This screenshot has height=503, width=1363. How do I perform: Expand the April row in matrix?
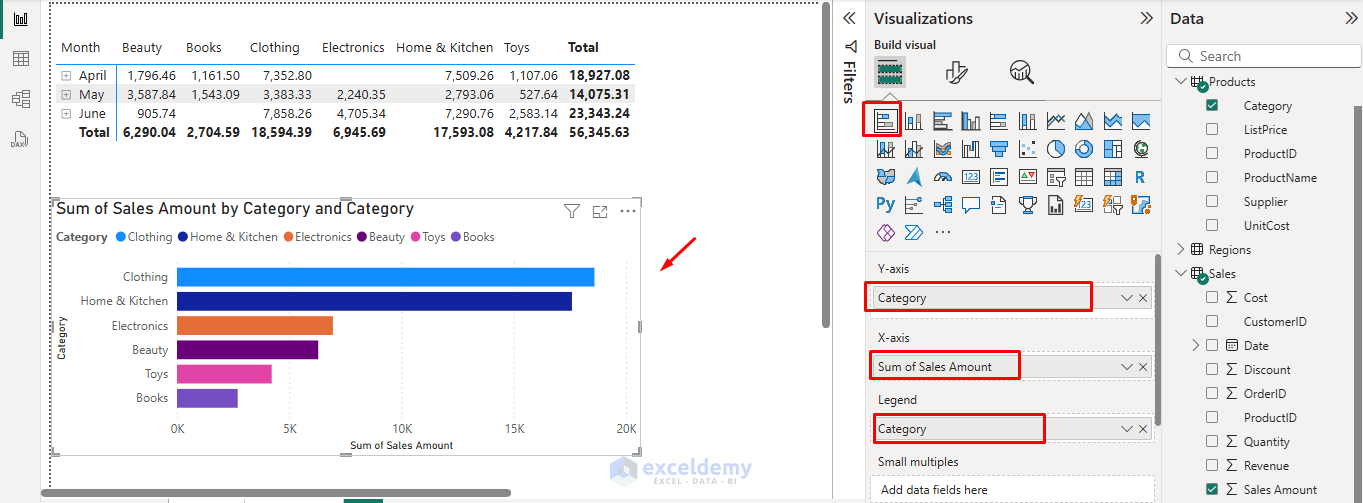tap(66, 75)
